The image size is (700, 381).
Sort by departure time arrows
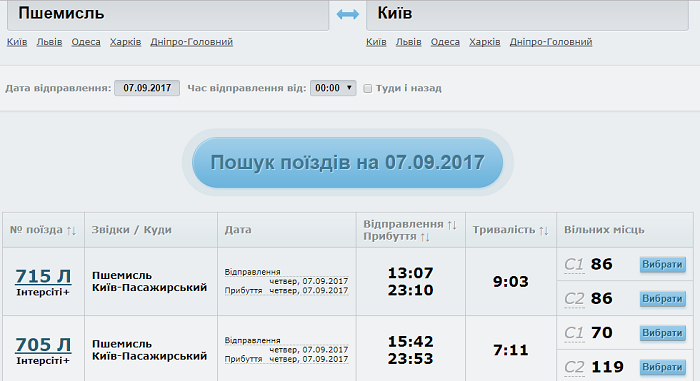coord(452,225)
